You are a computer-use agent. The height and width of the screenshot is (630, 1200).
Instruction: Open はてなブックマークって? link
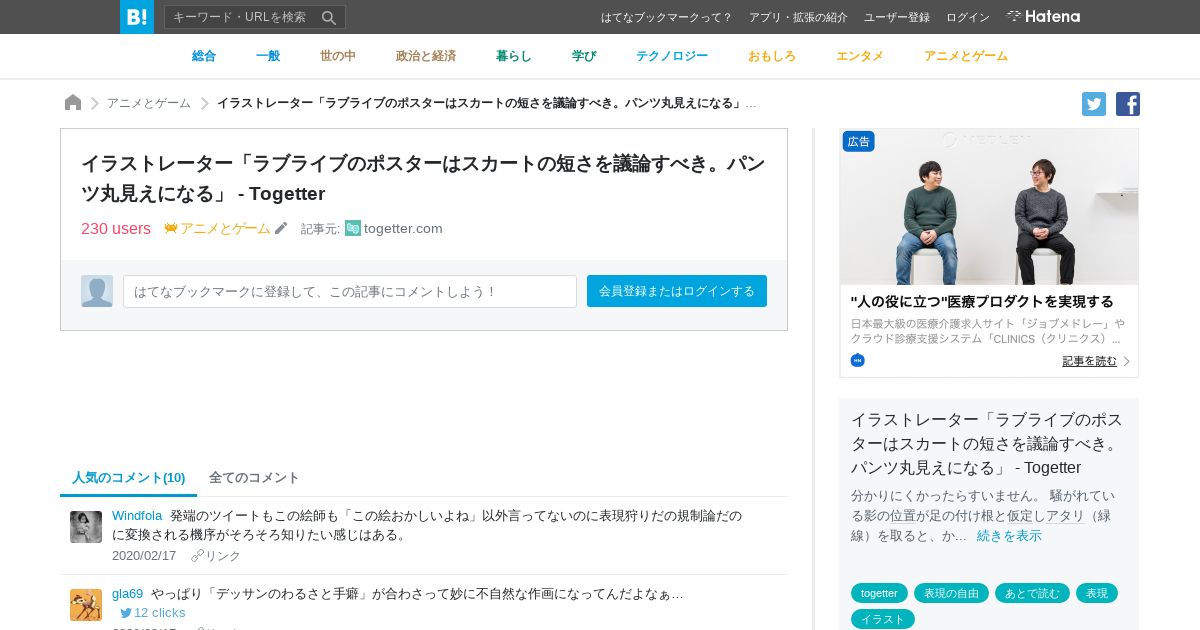click(x=666, y=17)
